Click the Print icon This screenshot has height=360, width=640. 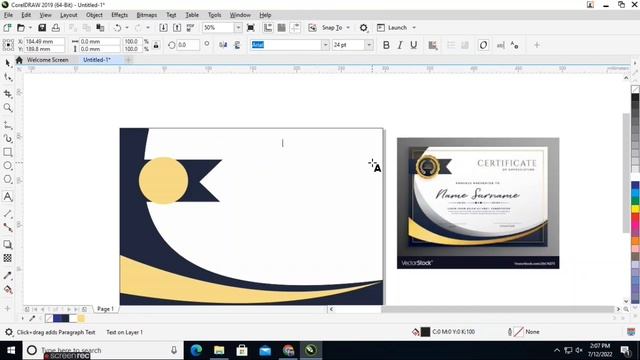coord(56,28)
